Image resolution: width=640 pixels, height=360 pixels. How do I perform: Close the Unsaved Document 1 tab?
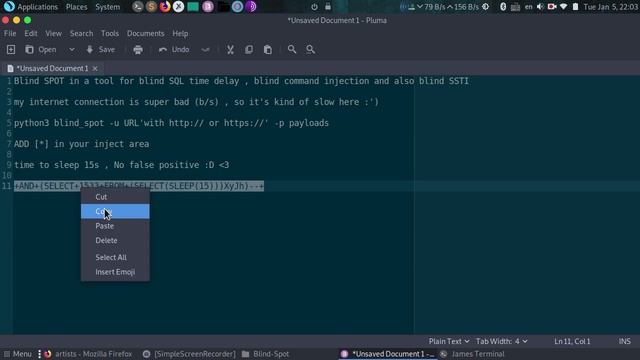click(95, 68)
